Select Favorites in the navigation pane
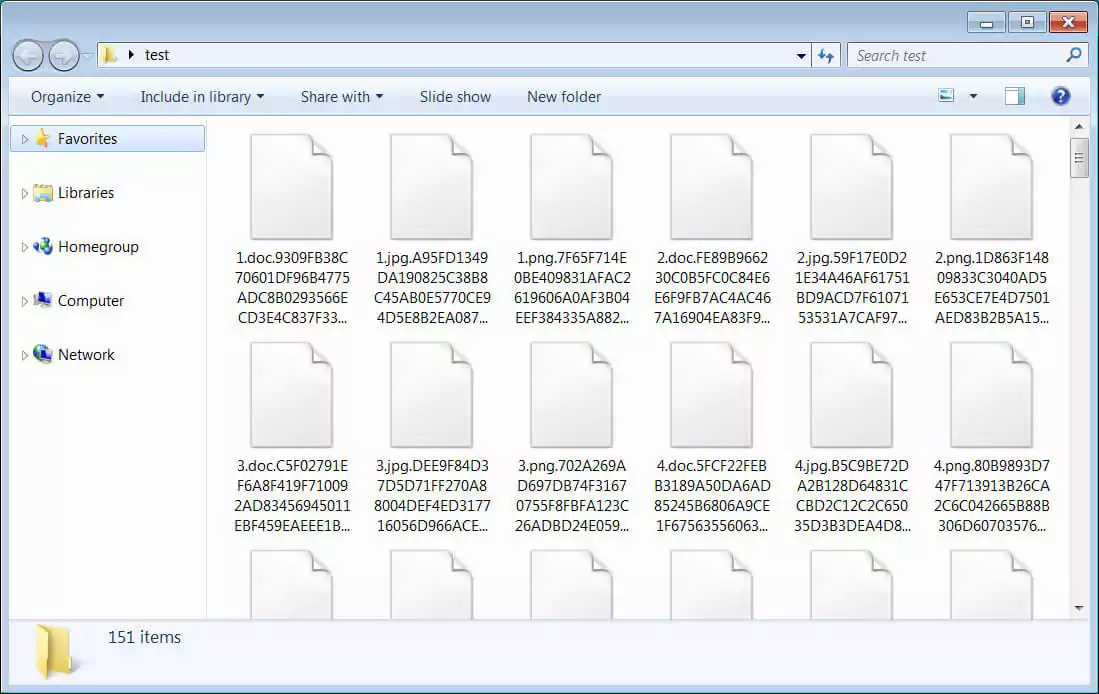Viewport: 1099px width, 694px height. (108, 139)
